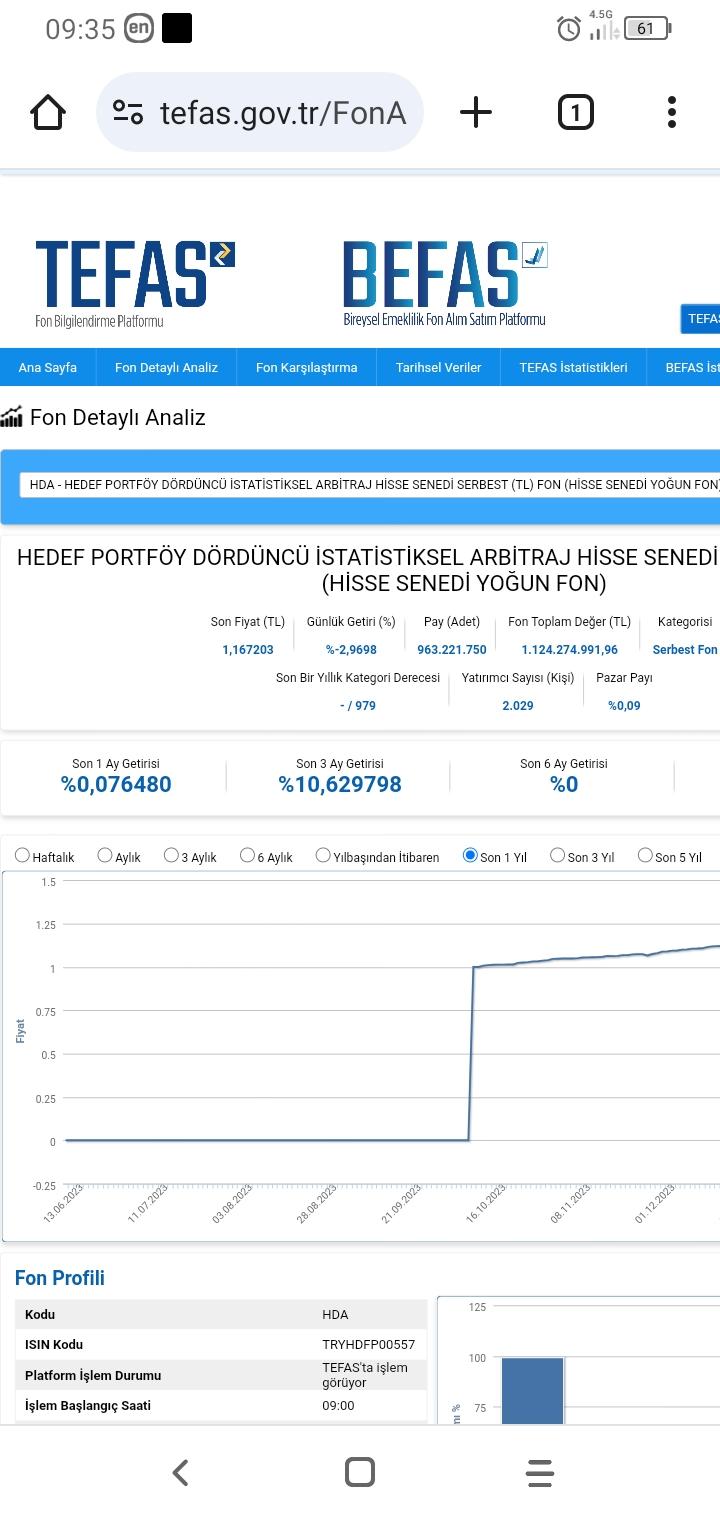Select the Haftalık radio button
The height and width of the screenshot is (1520, 720).
click(x=23, y=855)
